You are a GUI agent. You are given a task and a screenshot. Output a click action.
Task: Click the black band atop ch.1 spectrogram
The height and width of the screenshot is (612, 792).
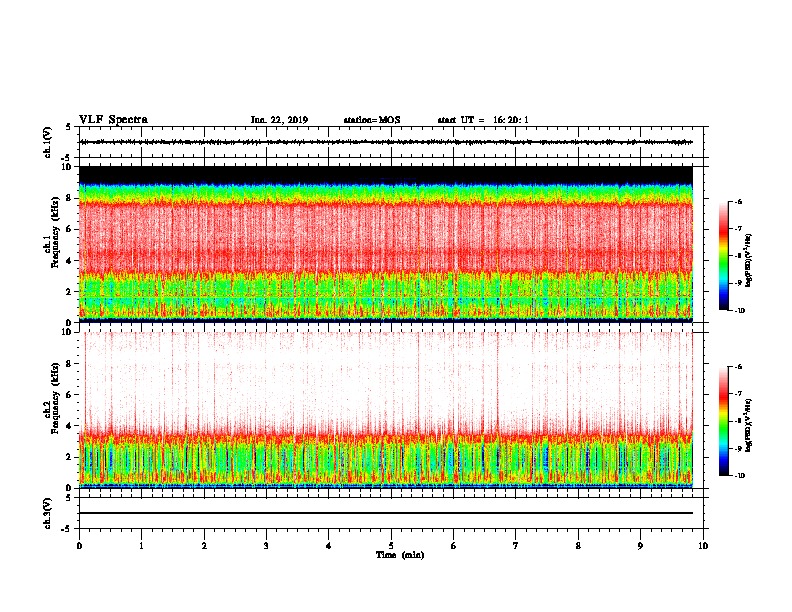coord(386,175)
